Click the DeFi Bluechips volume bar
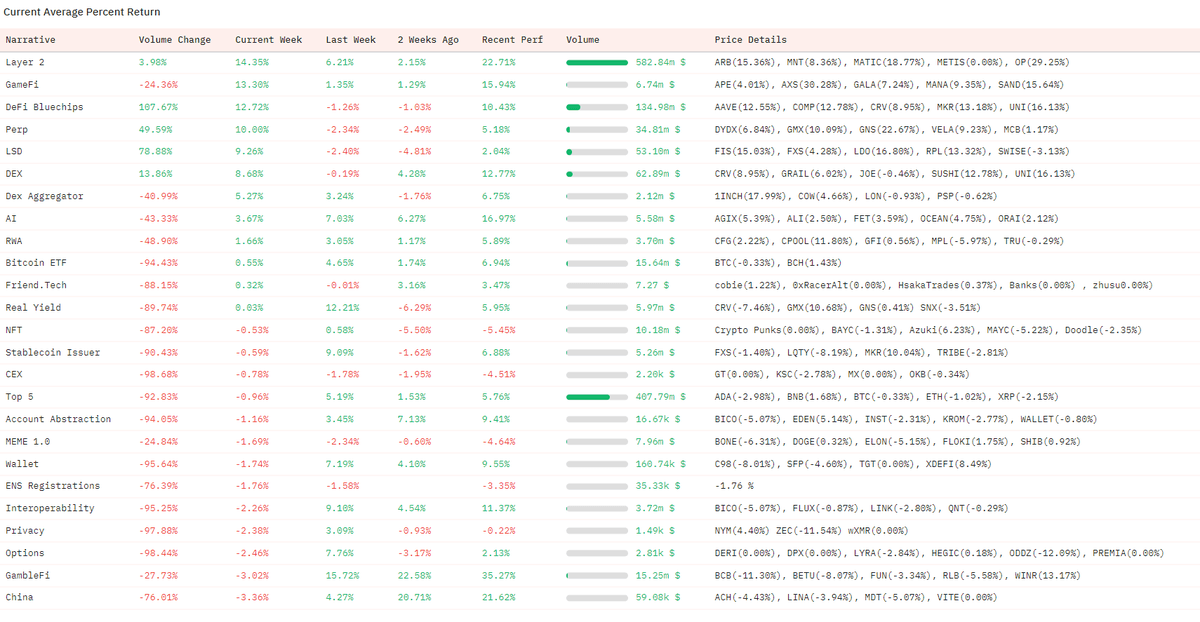 coord(597,107)
